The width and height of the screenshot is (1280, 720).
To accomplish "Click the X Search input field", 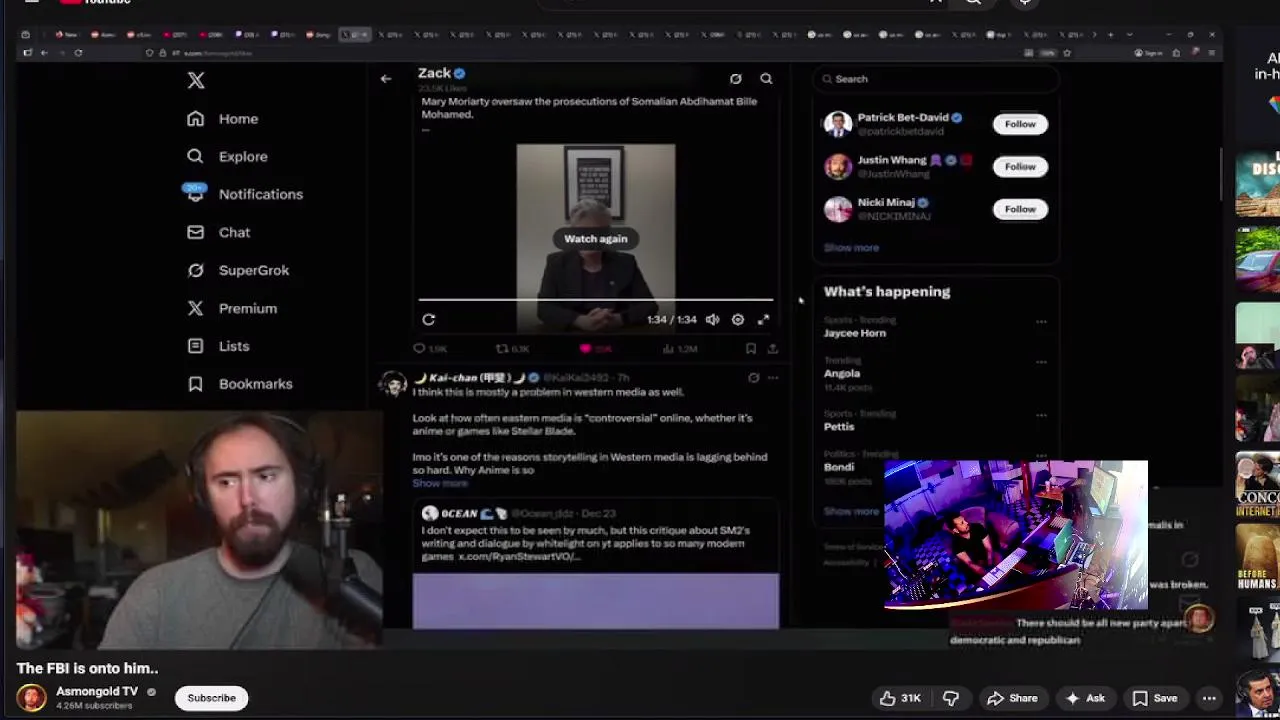I will [936, 79].
